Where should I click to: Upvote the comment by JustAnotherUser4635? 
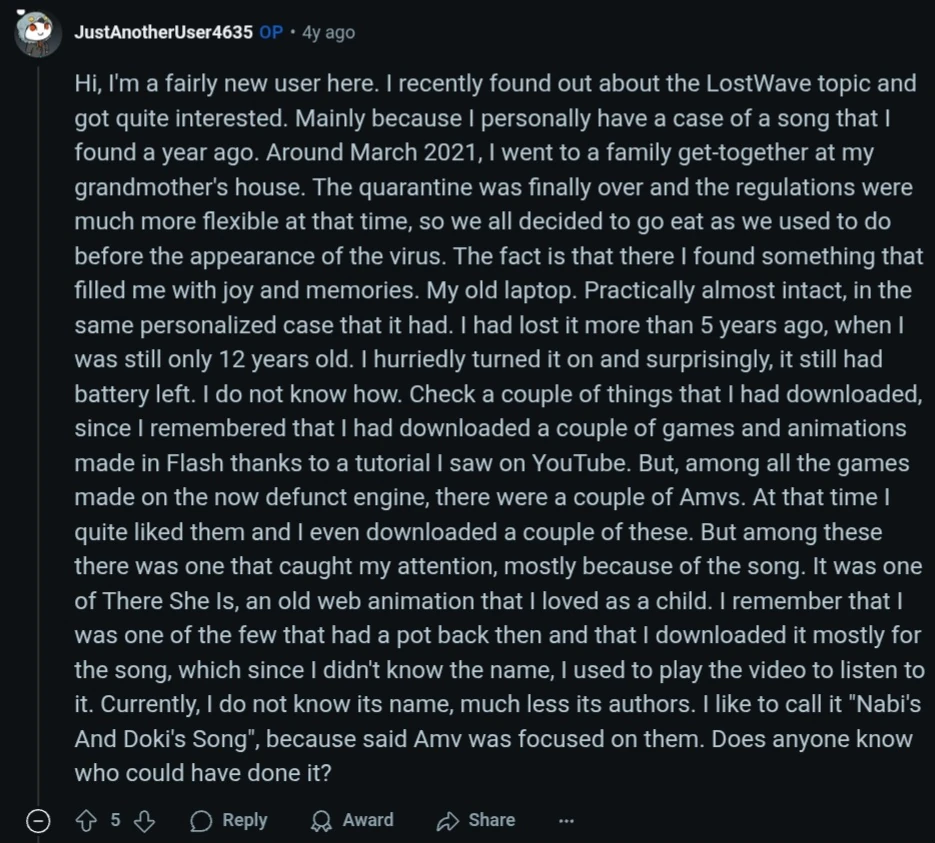86,821
